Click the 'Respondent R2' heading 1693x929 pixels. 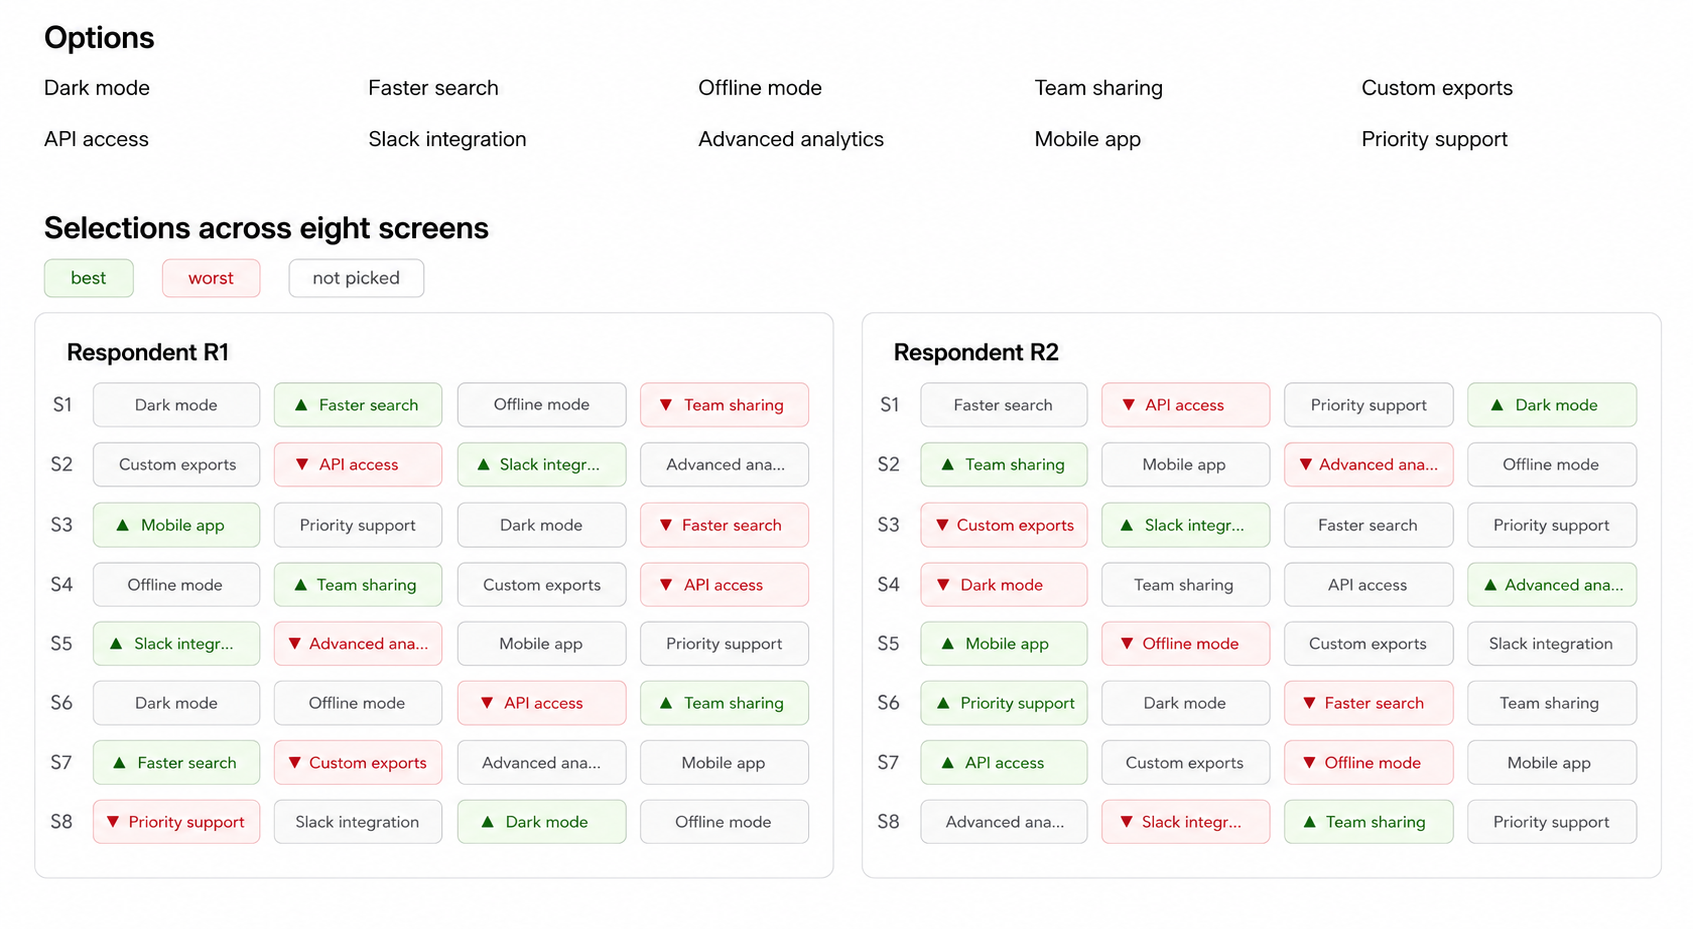tap(976, 352)
